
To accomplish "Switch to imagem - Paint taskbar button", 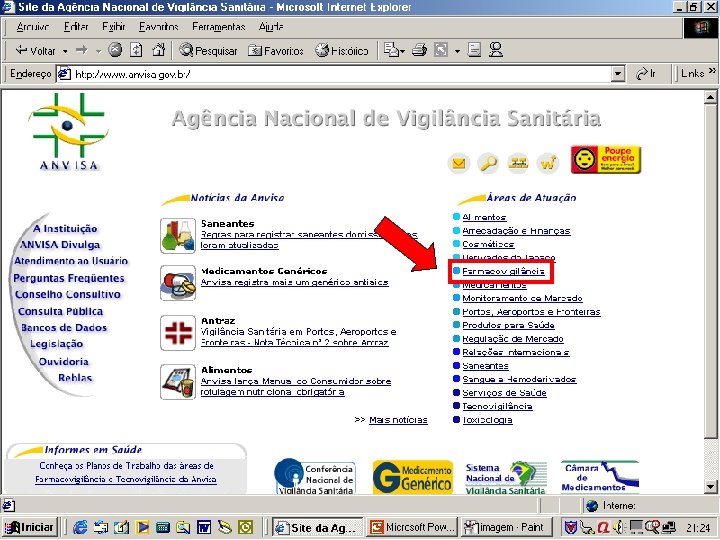I will [x=505, y=527].
